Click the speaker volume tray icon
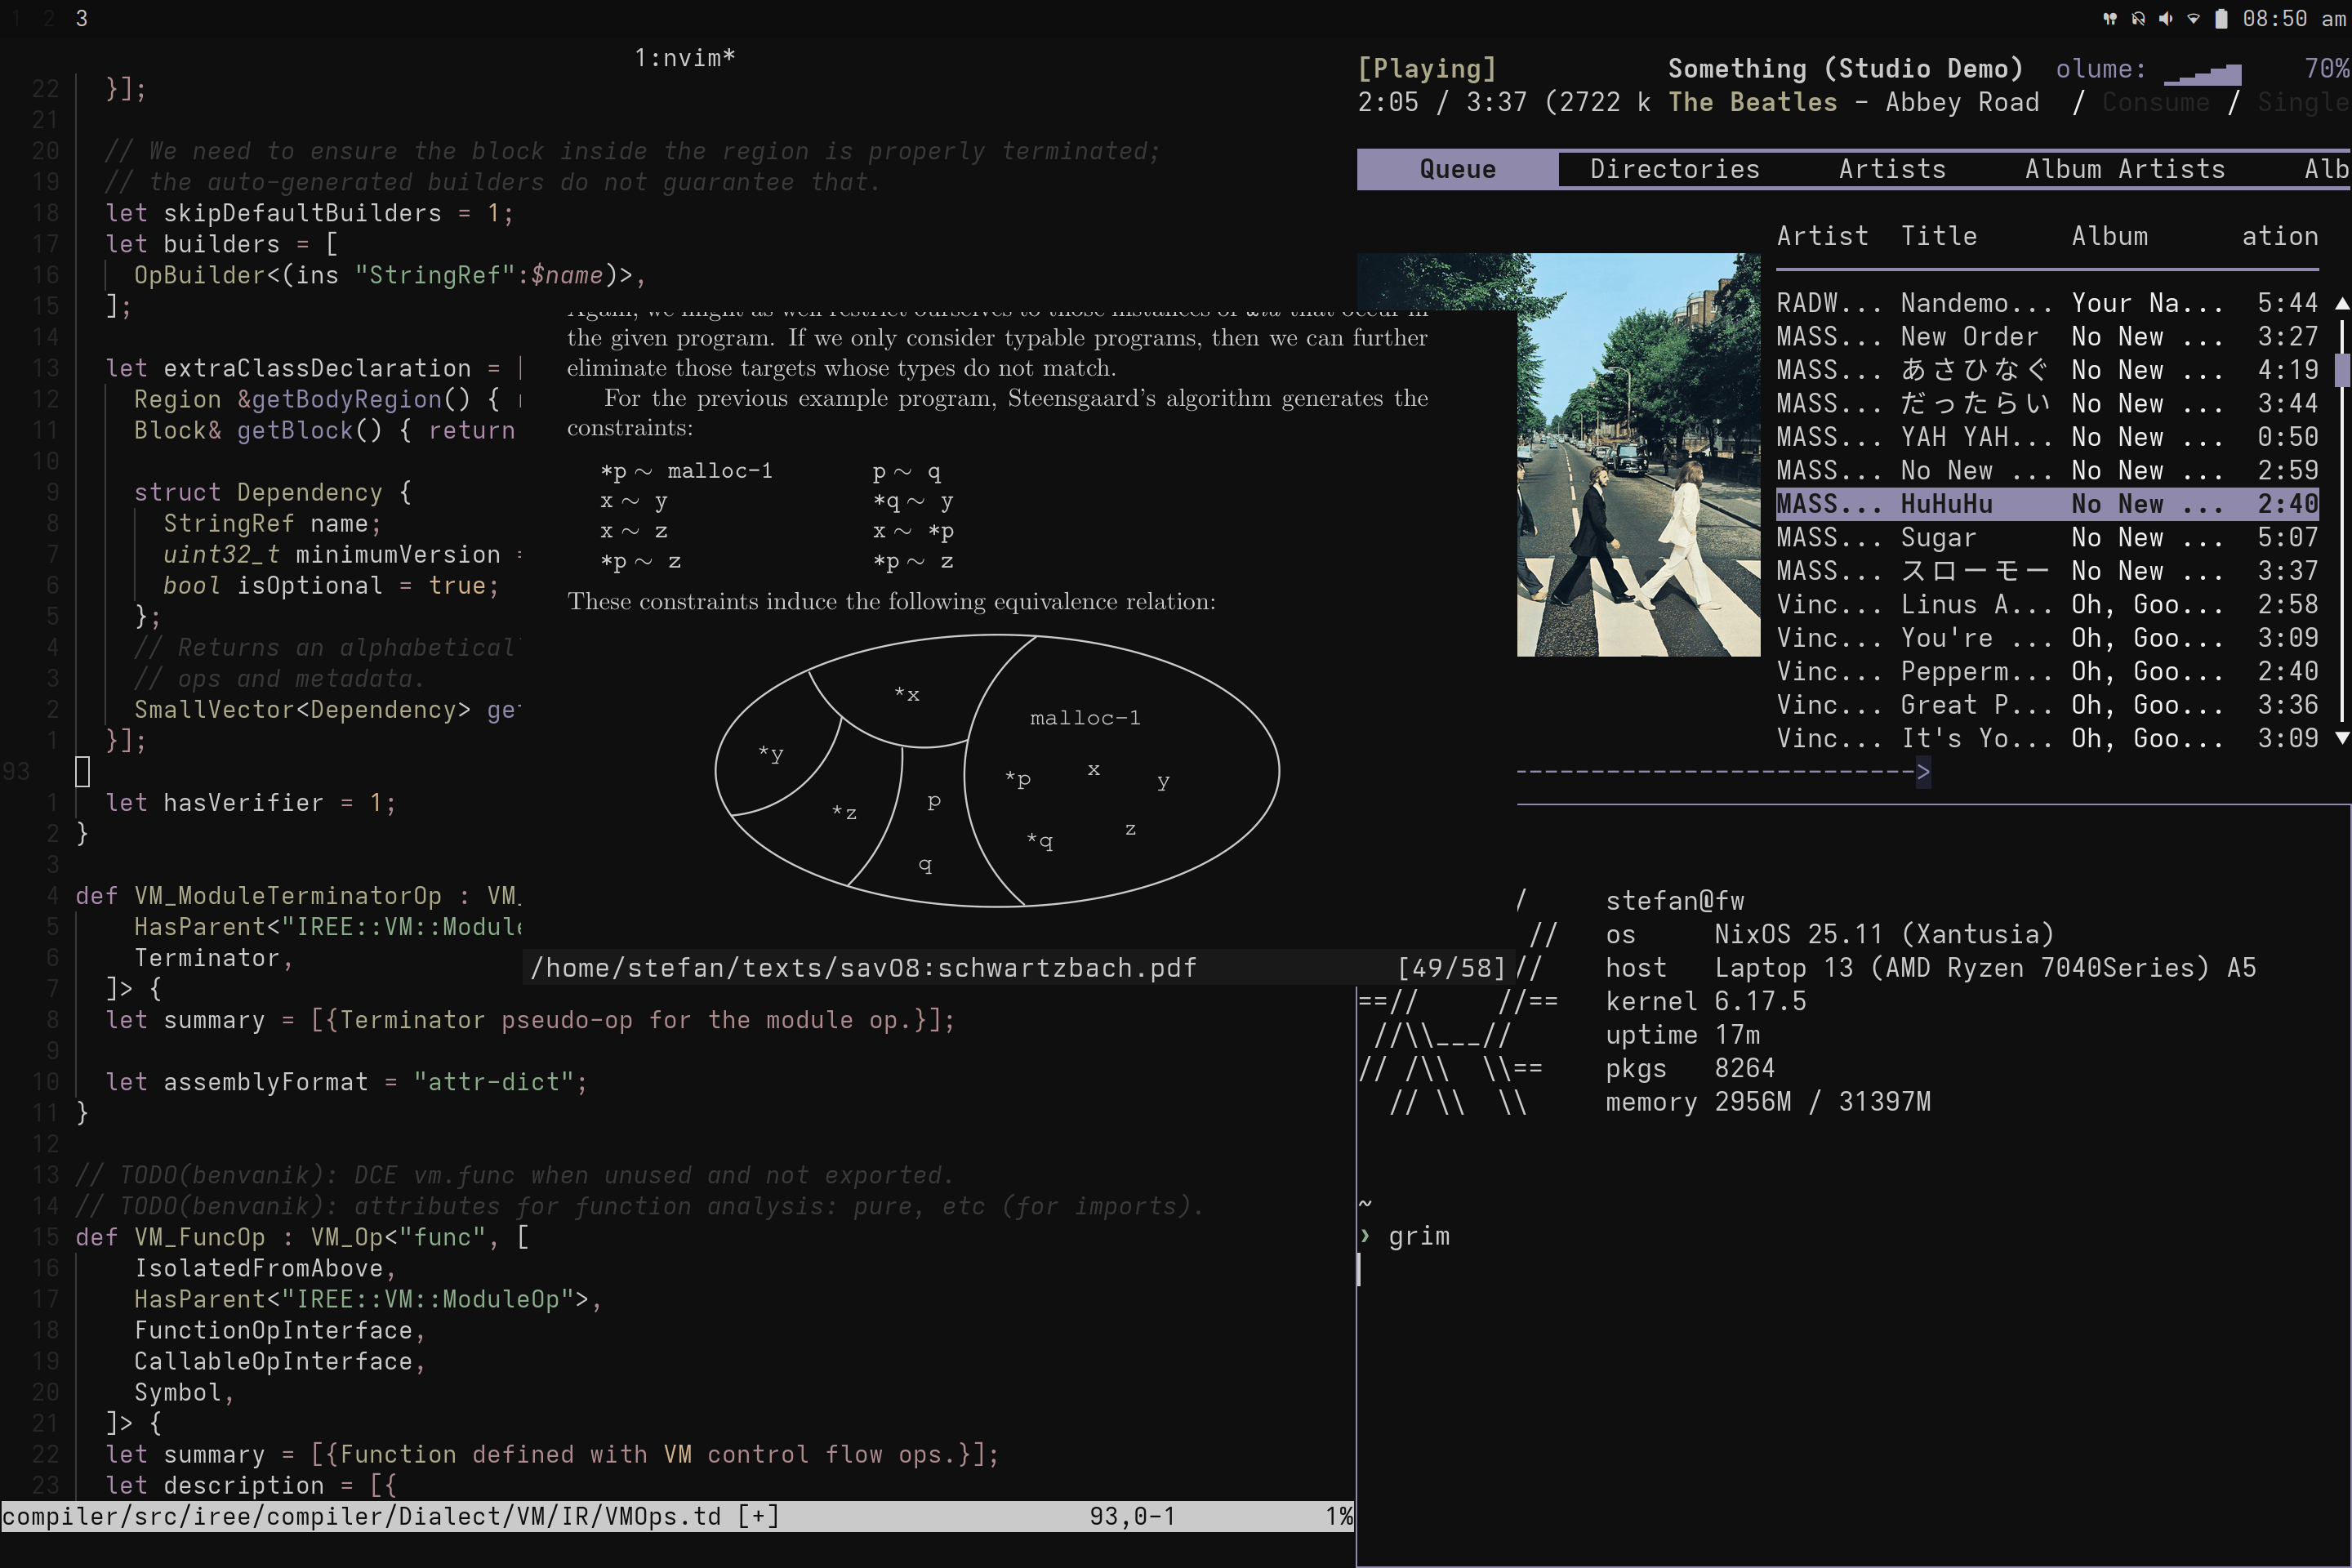This screenshot has height=1568, width=2352. tap(2165, 19)
